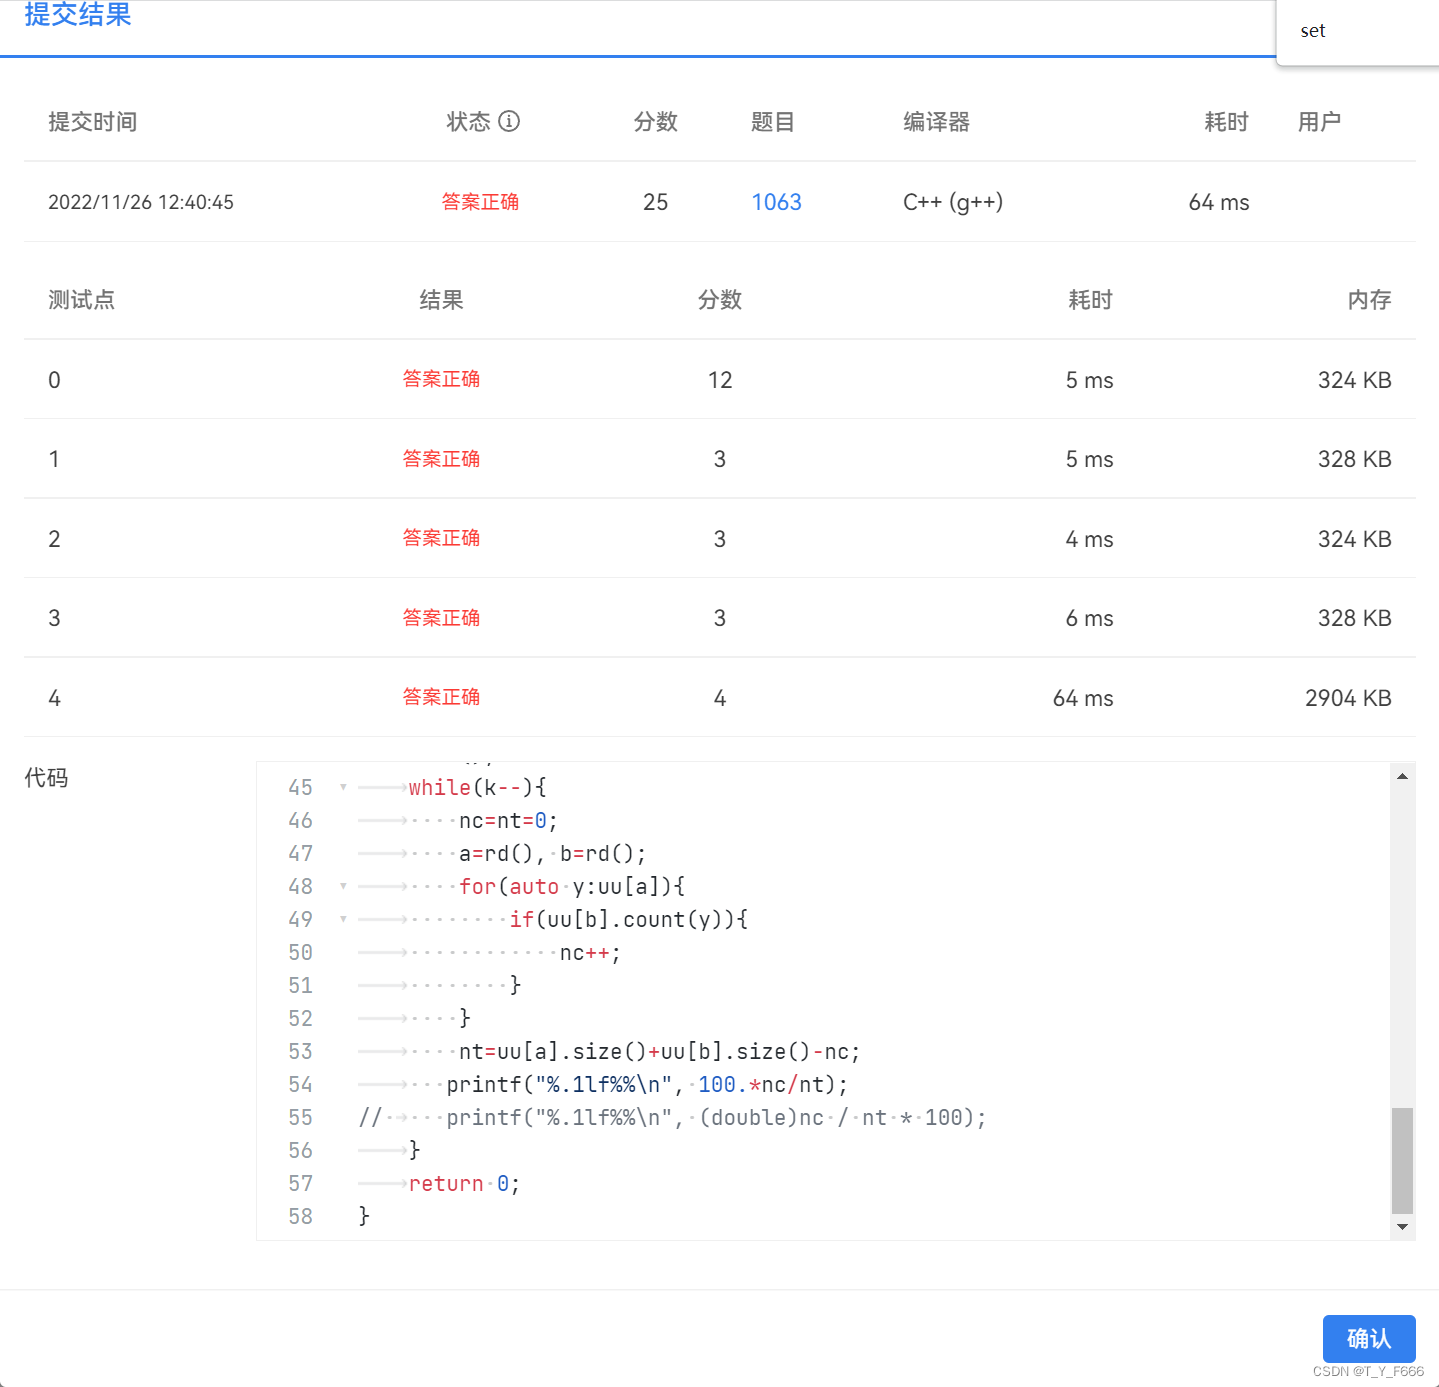Click the code scrollbar up arrow
1439x1387 pixels.
1402,775
